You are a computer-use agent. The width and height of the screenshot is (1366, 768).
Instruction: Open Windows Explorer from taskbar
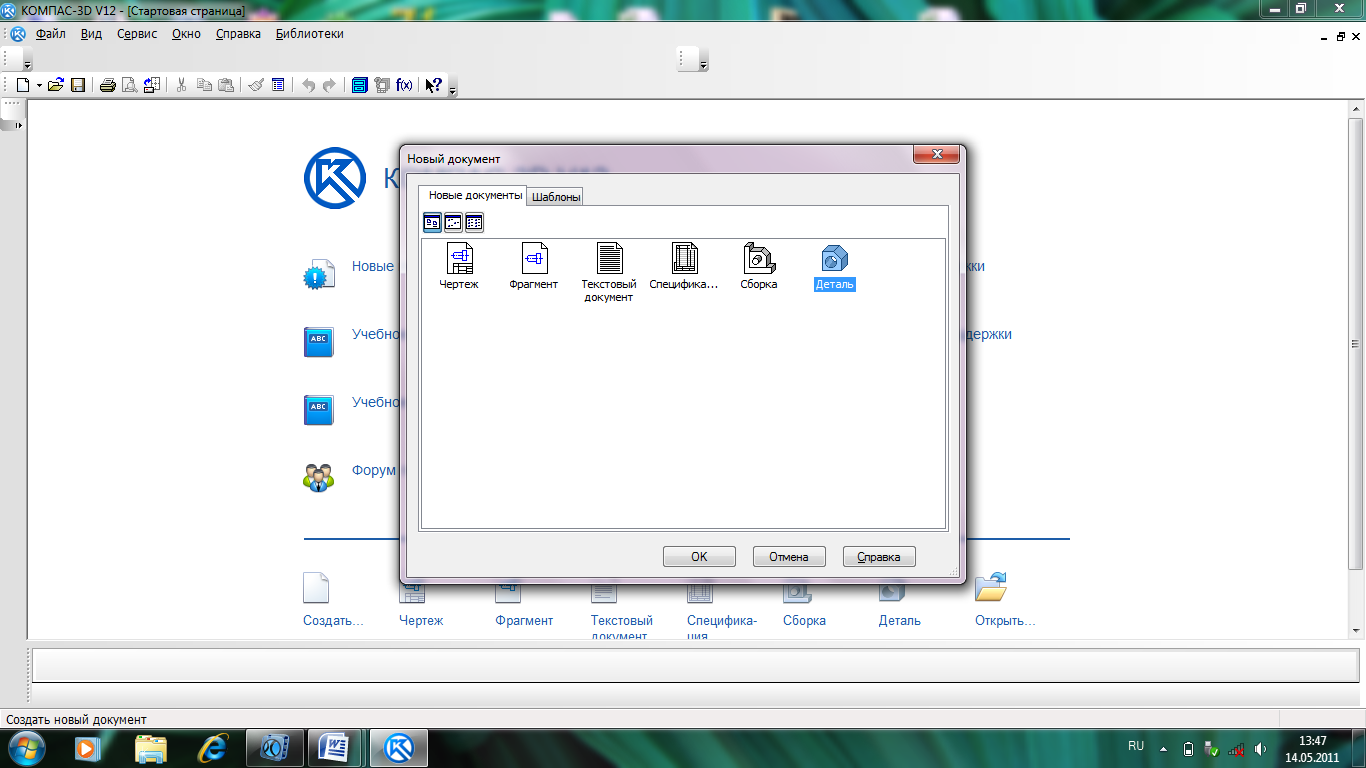(x=151, y=747)
